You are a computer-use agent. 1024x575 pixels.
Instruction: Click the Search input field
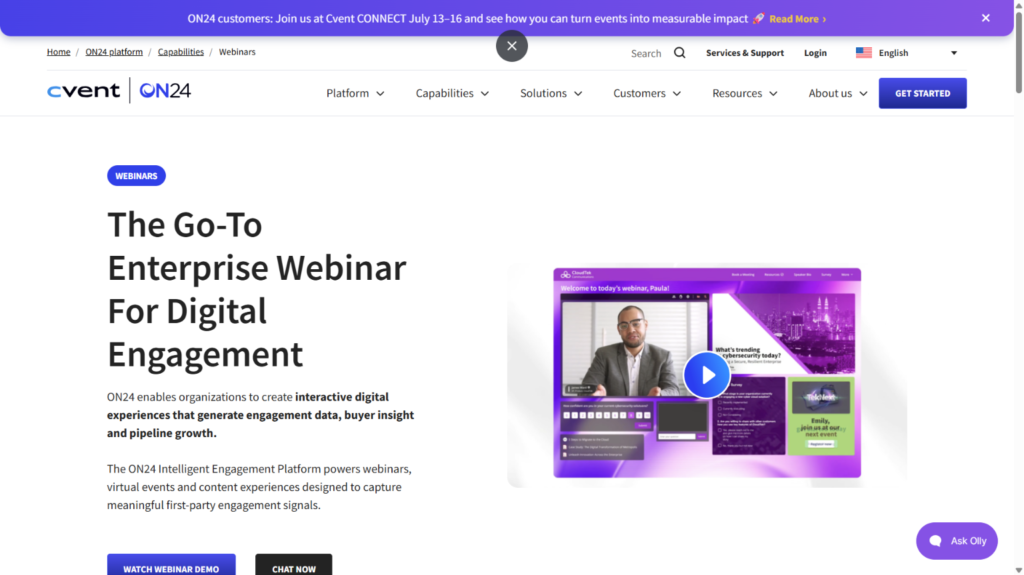point(646,53)
